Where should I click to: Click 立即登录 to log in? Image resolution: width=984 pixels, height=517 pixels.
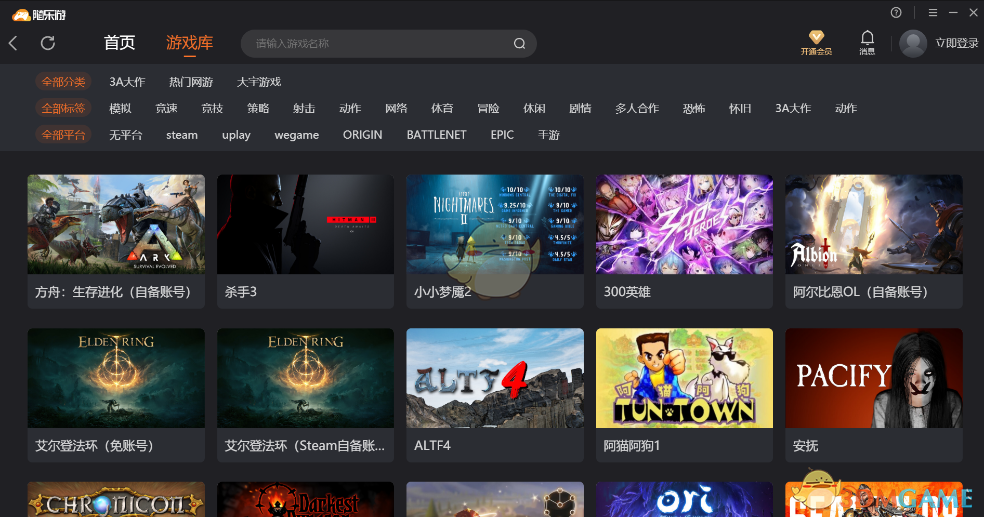[956, 43]
